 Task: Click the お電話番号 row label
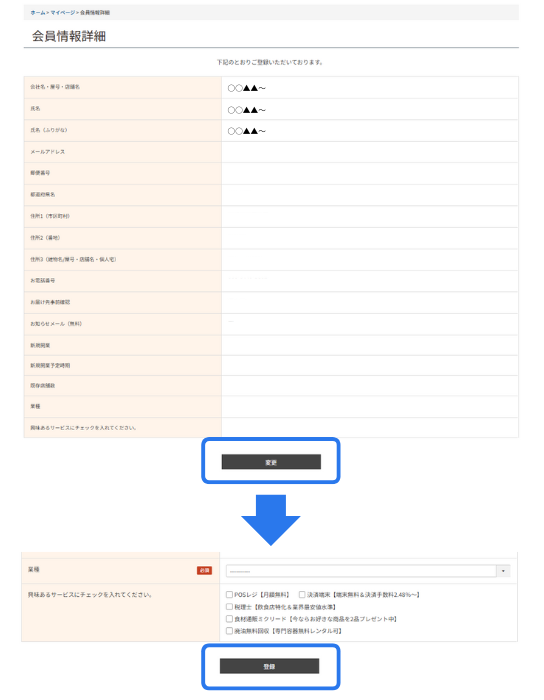[x=42, y=280]
